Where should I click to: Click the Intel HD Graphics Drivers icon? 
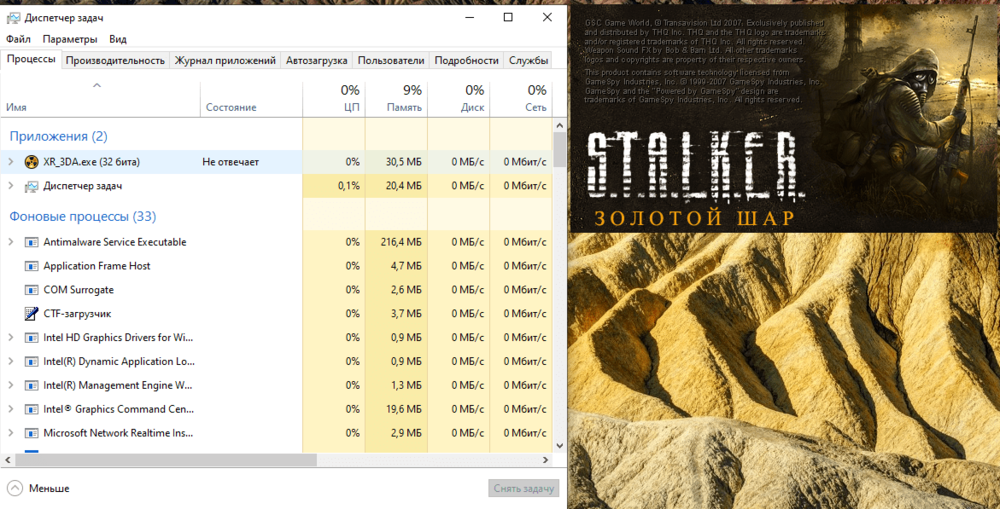pyautogui.click(x=31, y=338)
